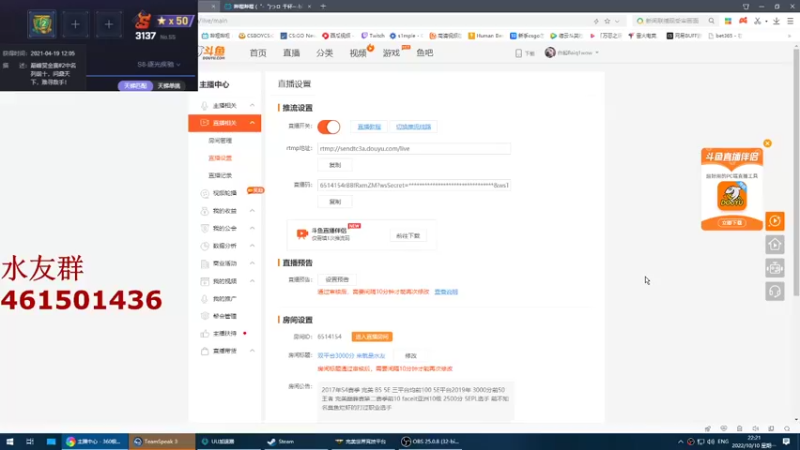Copy the rtmp address
This screenshot has height=450, width=800.
[x=335, y=165]
